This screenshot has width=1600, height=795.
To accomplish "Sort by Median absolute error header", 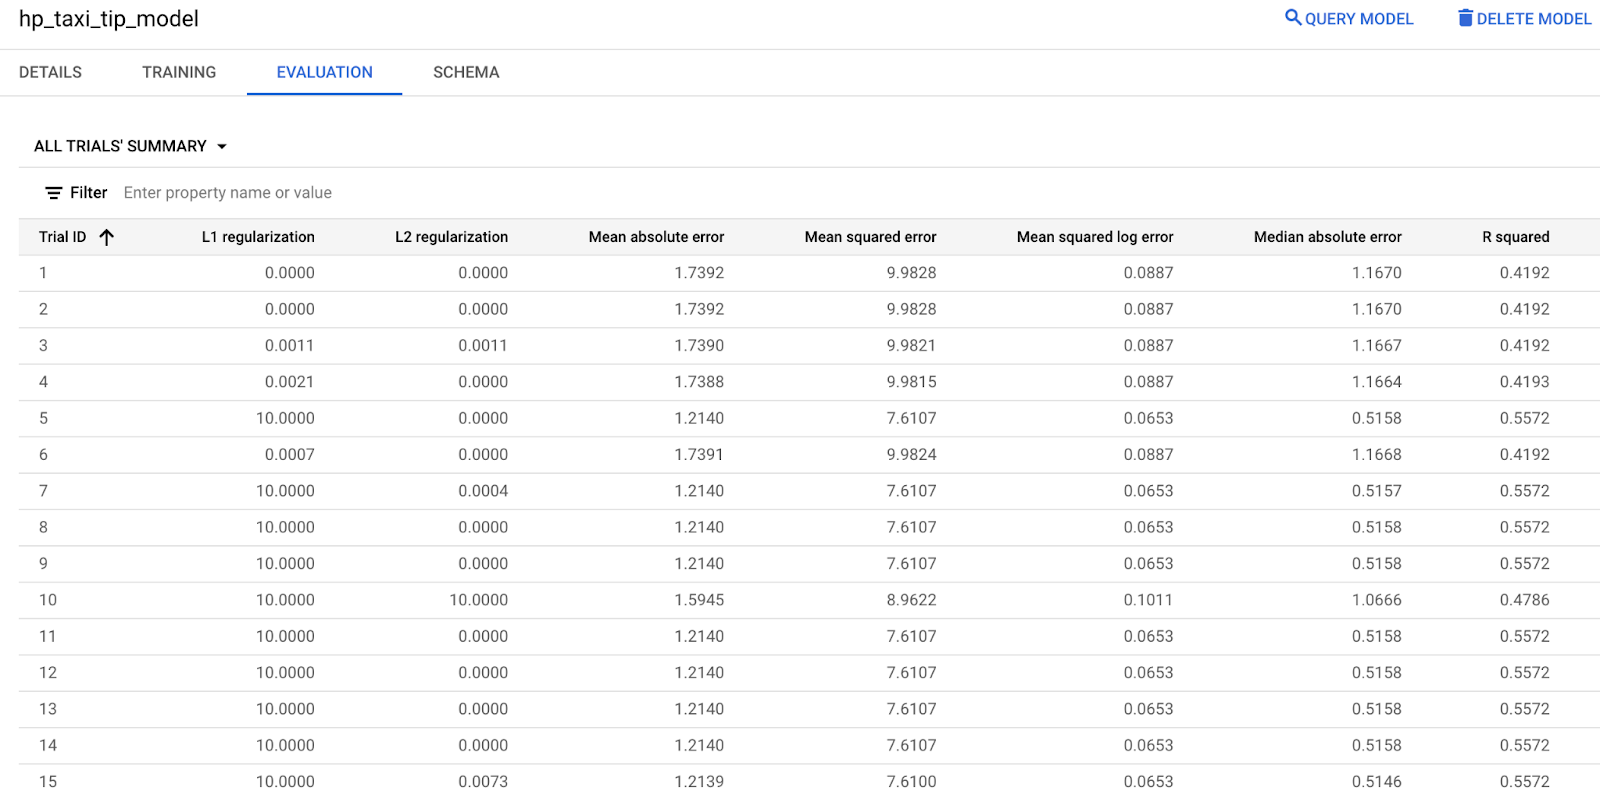I will click(1327, 237).
